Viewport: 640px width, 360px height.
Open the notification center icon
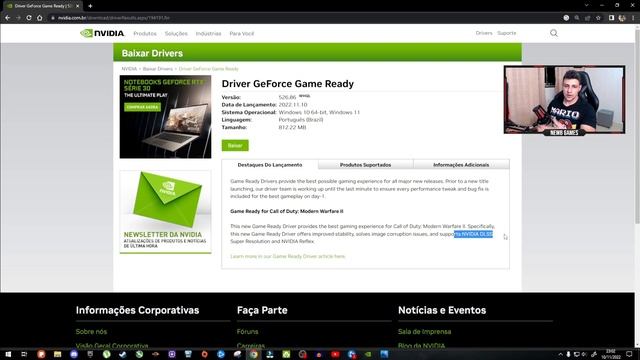tap(629, 354)
